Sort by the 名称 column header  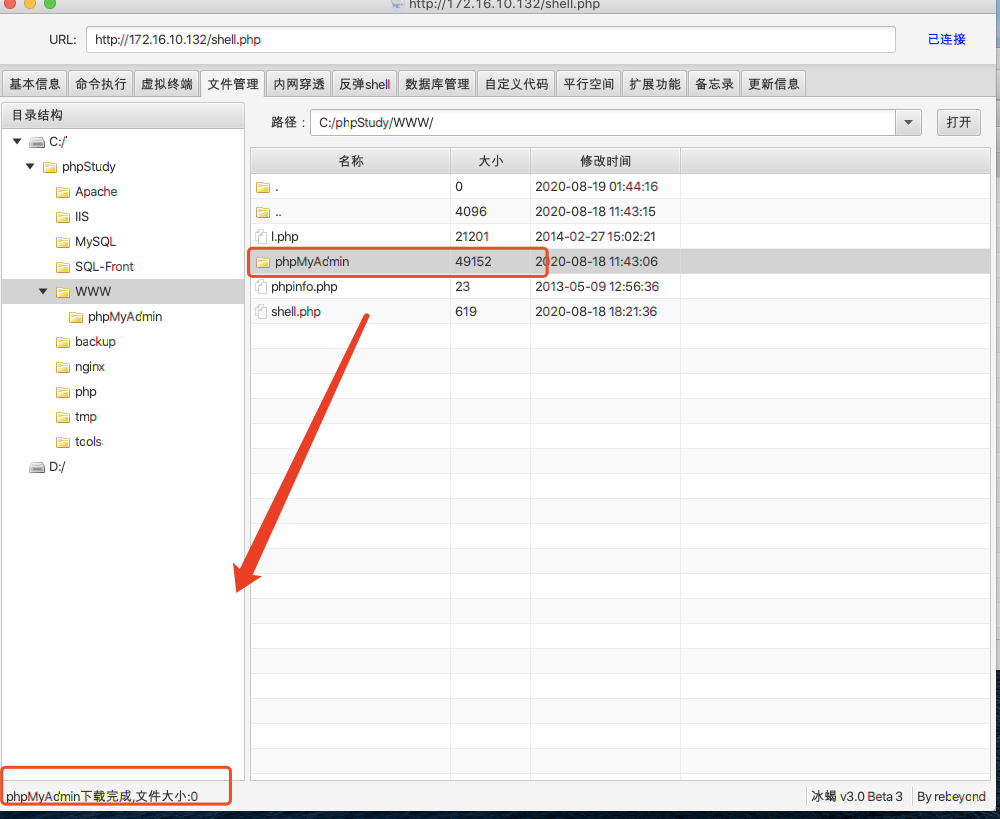coord(351,161)
